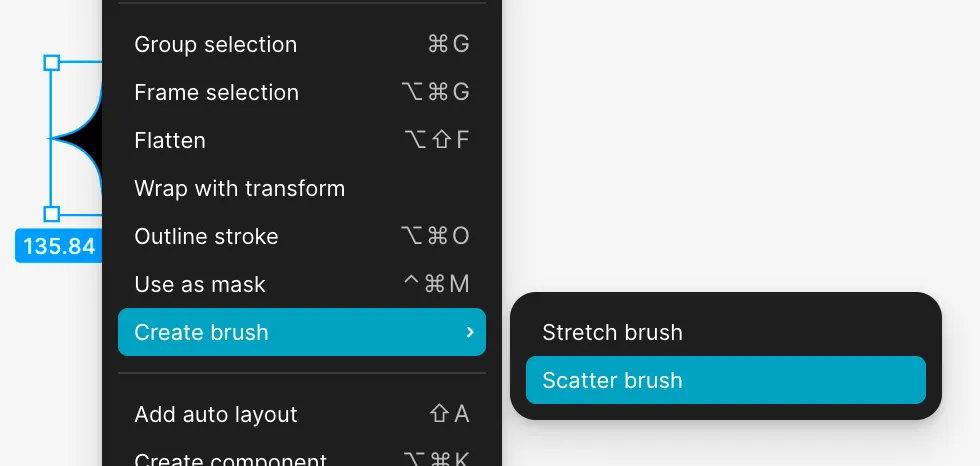The width and height of the screenshot is (980, 466).
Task: Click the black curved shape on canvas
Action: [92, 138]
